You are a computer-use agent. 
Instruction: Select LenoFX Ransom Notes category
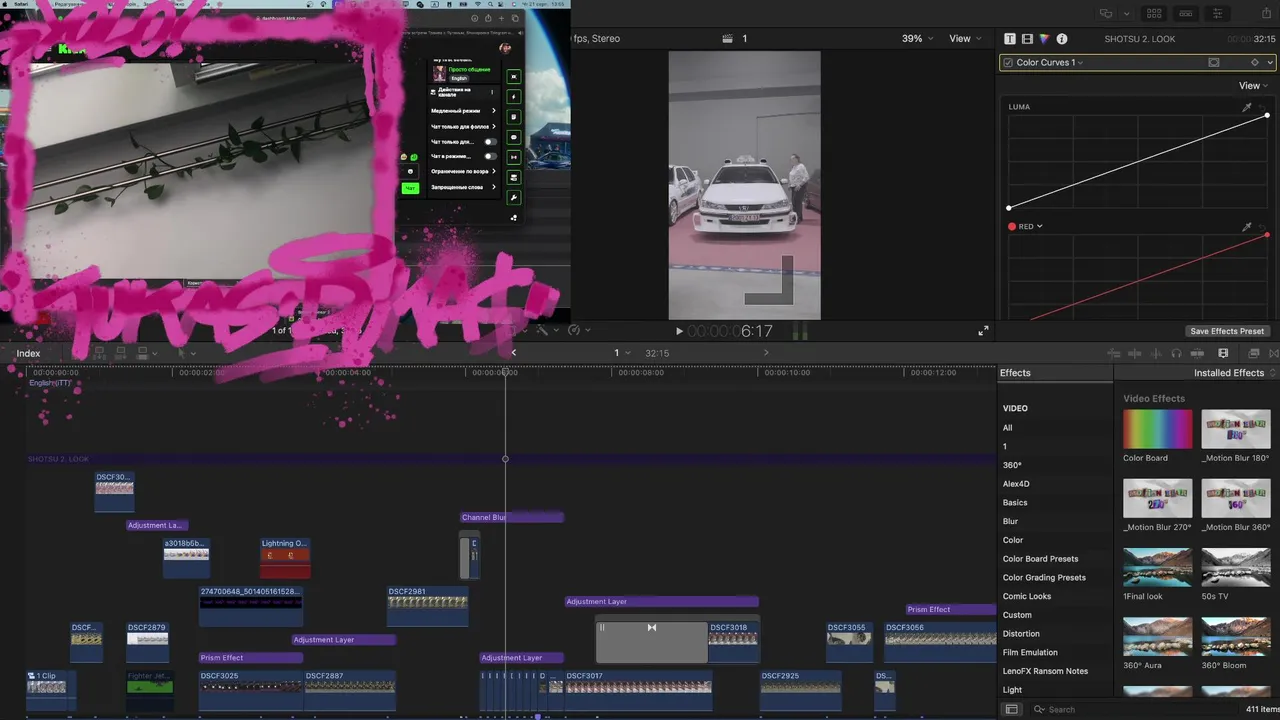click(x=1045, y=671)
